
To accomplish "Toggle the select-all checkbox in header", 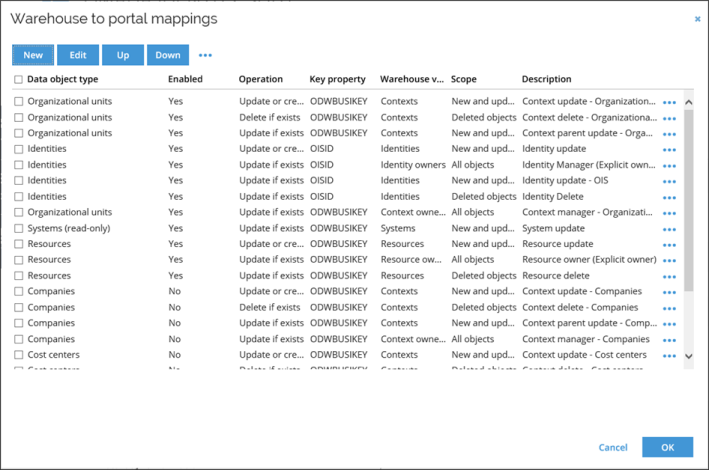I will 18,80.
